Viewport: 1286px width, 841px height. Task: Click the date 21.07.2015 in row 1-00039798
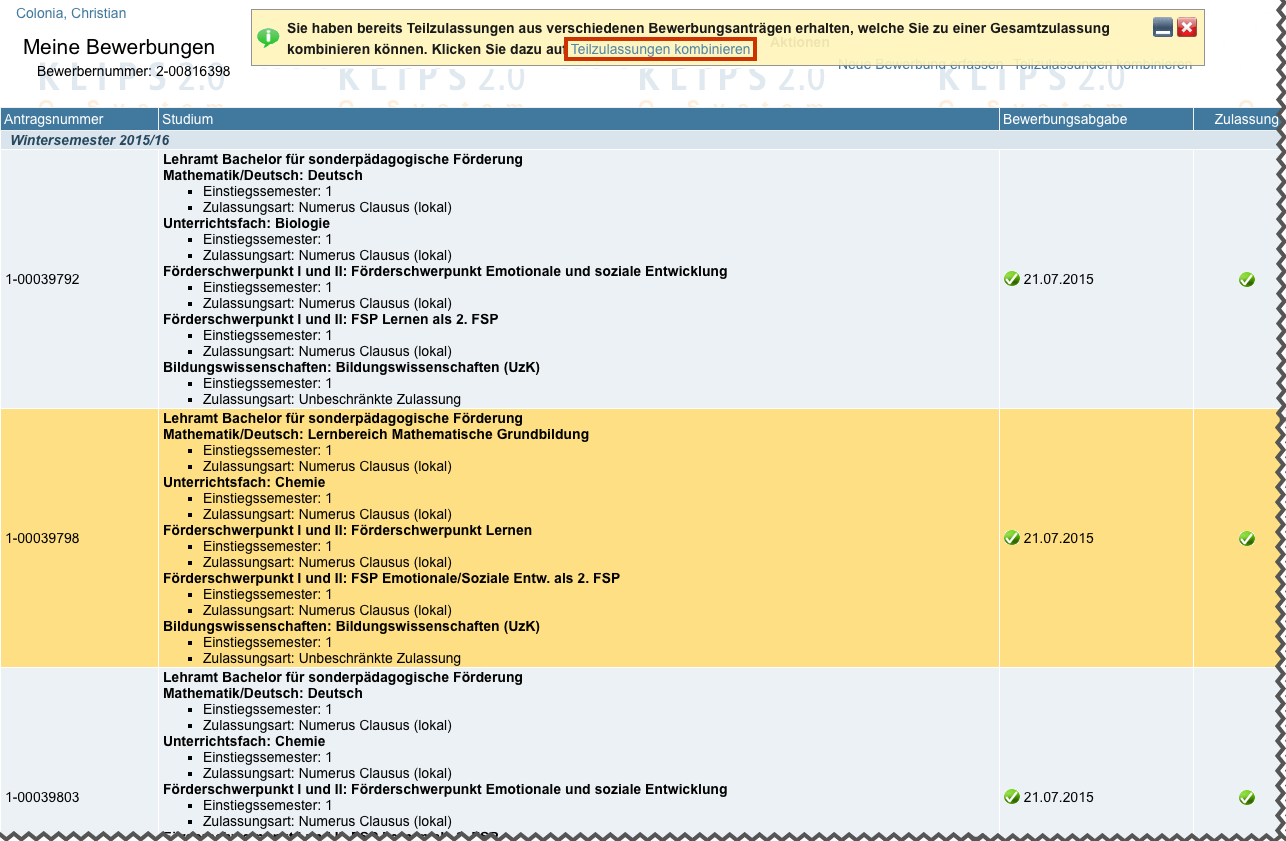click(1059, 538)
